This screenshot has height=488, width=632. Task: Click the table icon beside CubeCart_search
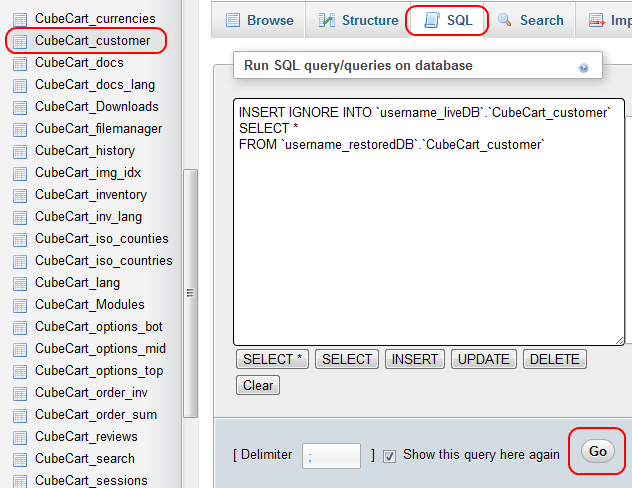point(20,459)
